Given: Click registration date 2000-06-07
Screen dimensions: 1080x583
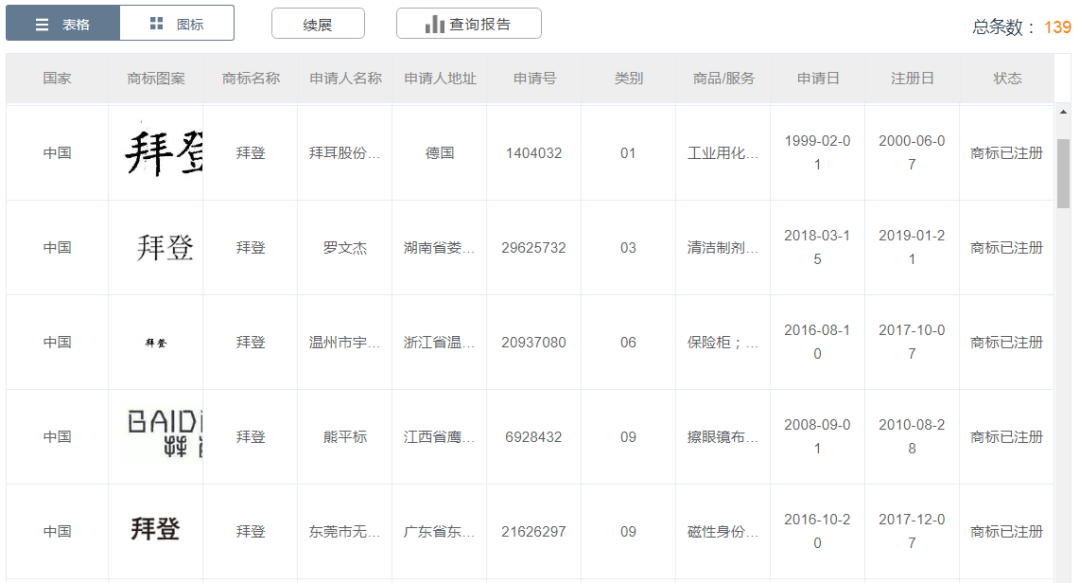Looking at the screenshot, I should click(x=912, y=152).
